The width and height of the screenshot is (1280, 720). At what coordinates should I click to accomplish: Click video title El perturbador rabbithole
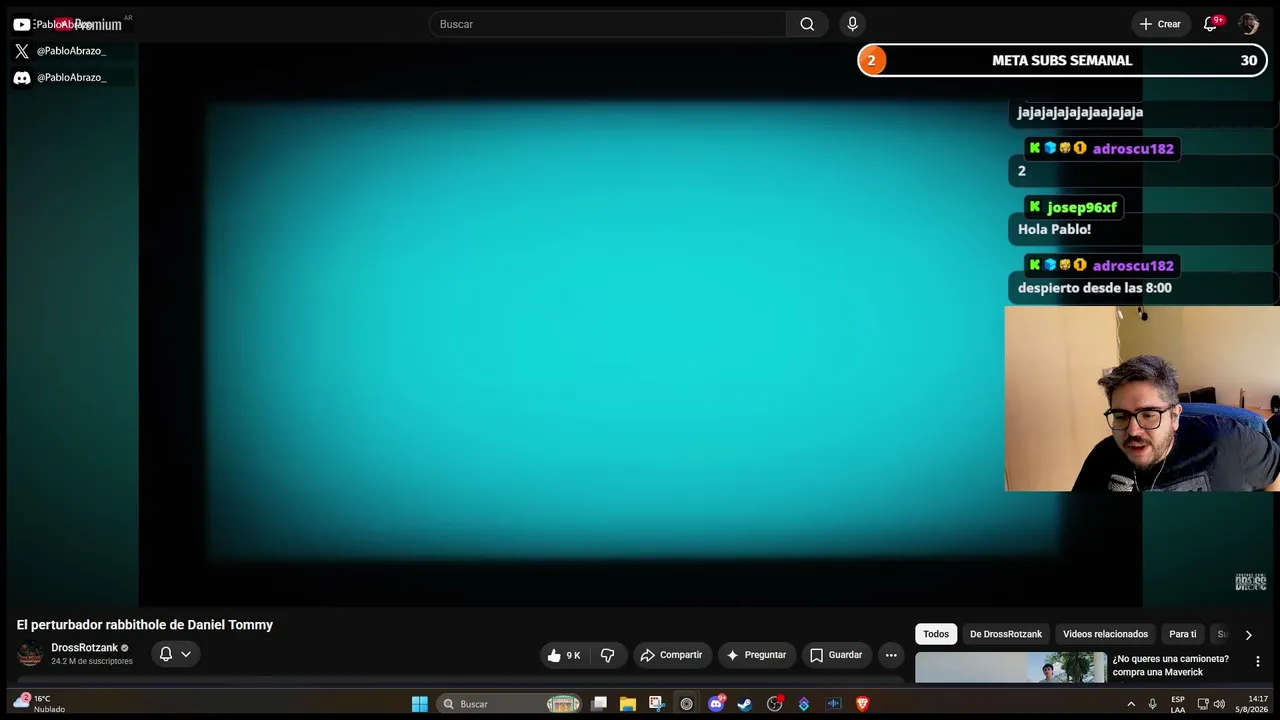click(145, 625)
